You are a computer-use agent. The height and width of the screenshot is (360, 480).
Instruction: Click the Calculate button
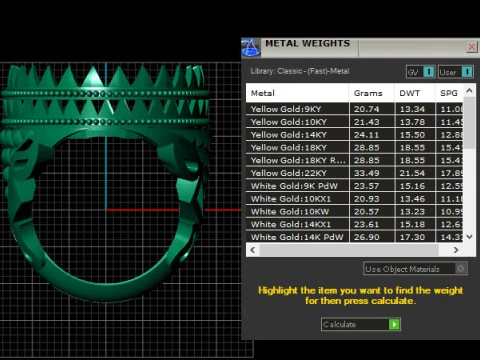click(x=361, y=324)
